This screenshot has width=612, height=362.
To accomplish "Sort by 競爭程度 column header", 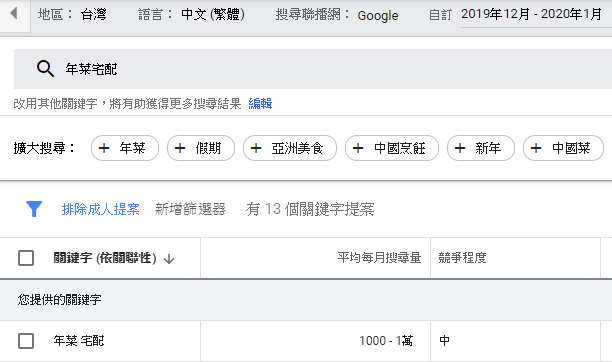I will (462, 258).
